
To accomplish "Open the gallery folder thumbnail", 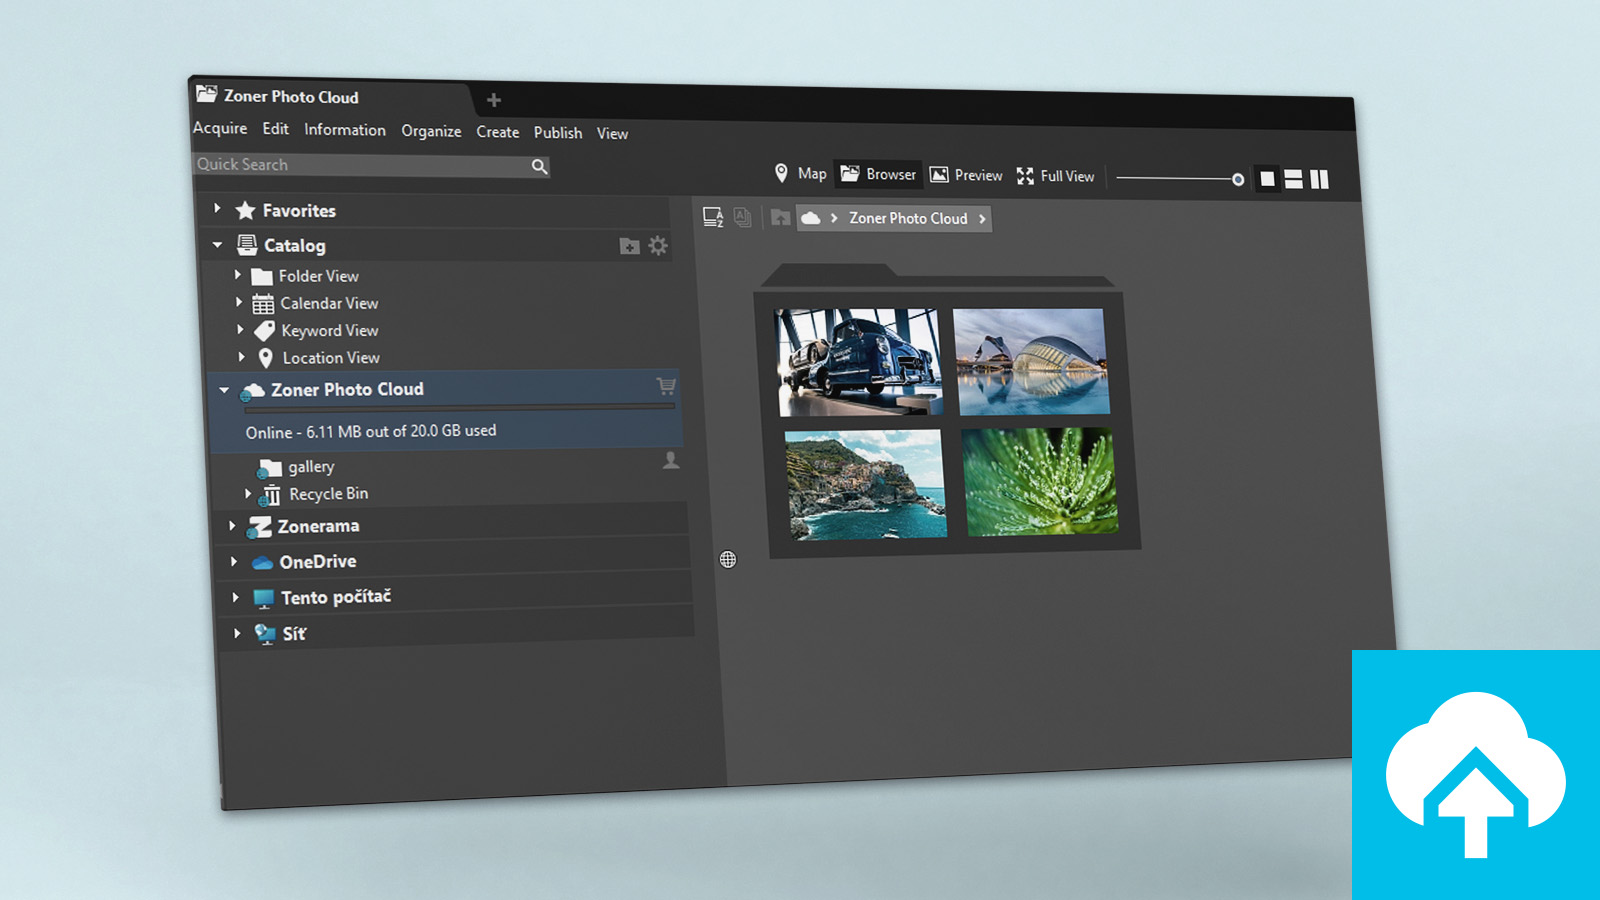I will point(948,412).
